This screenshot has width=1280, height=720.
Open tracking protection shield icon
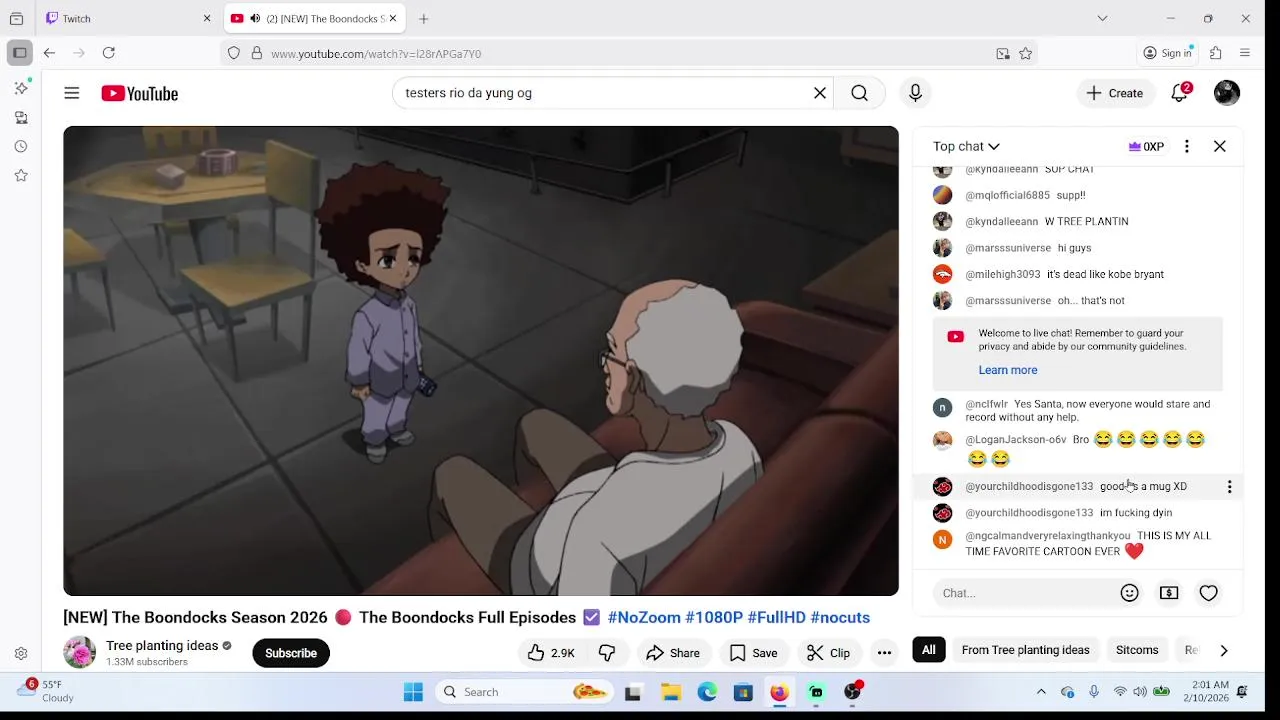click(234, 53)
